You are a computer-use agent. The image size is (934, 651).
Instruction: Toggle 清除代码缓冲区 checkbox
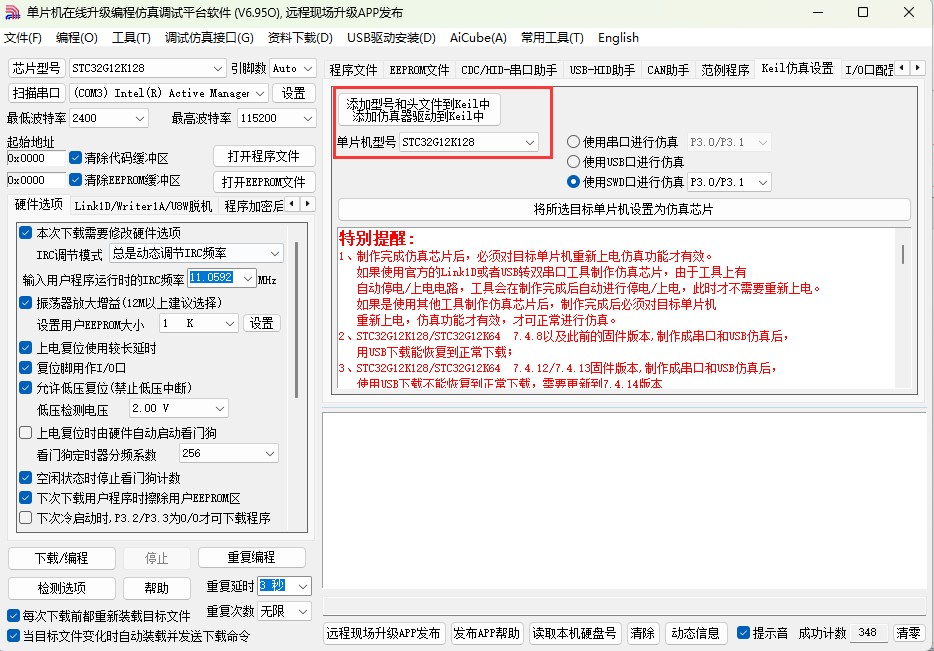(x=75, y=158)
